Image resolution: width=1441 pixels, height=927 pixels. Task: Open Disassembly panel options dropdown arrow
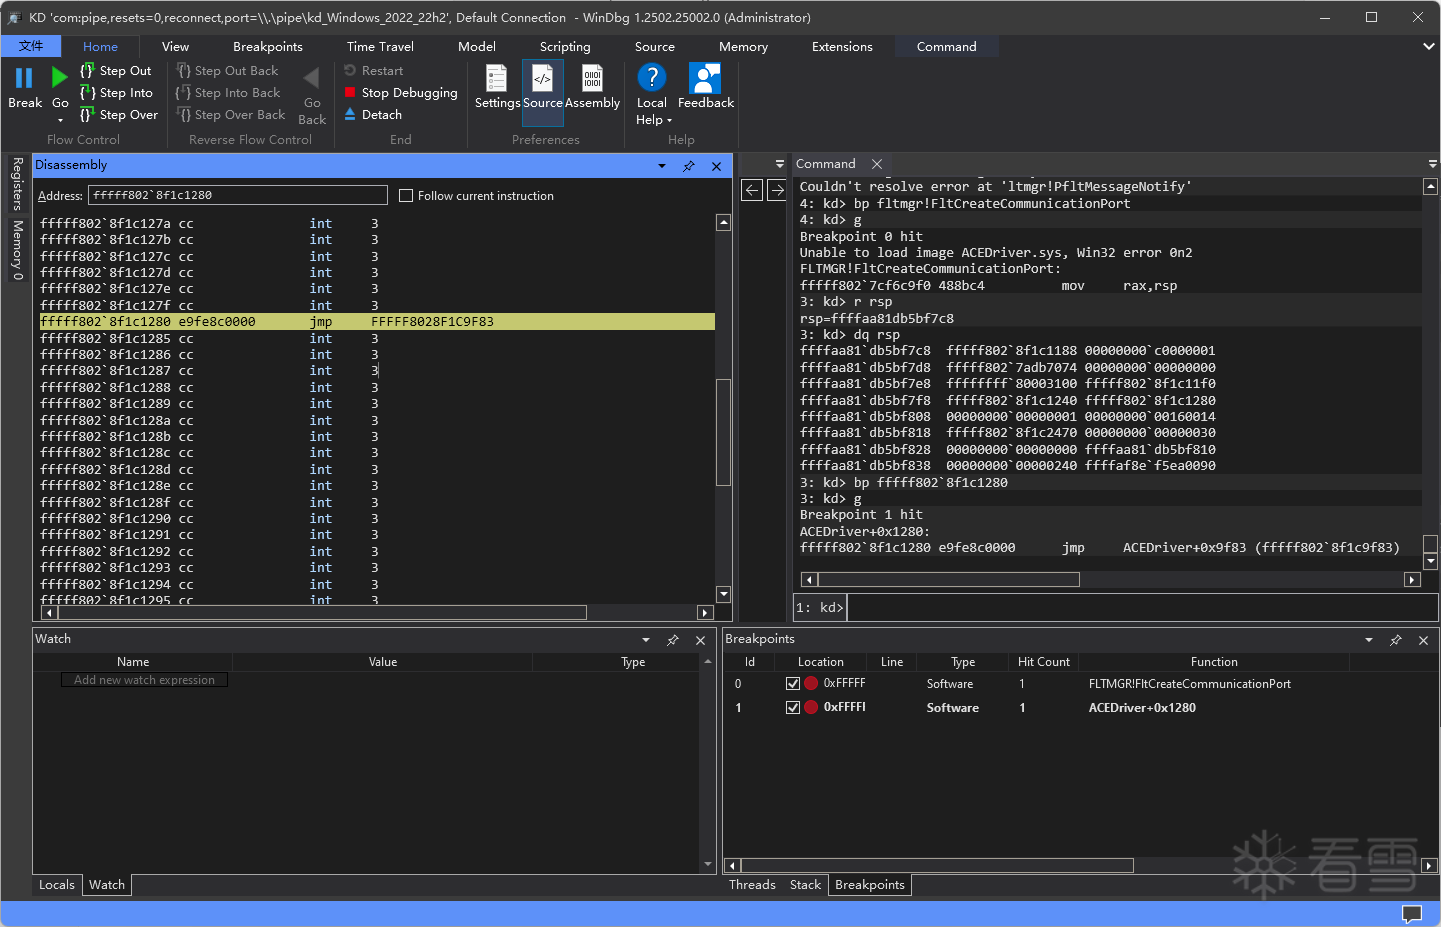tap(662, 166)
